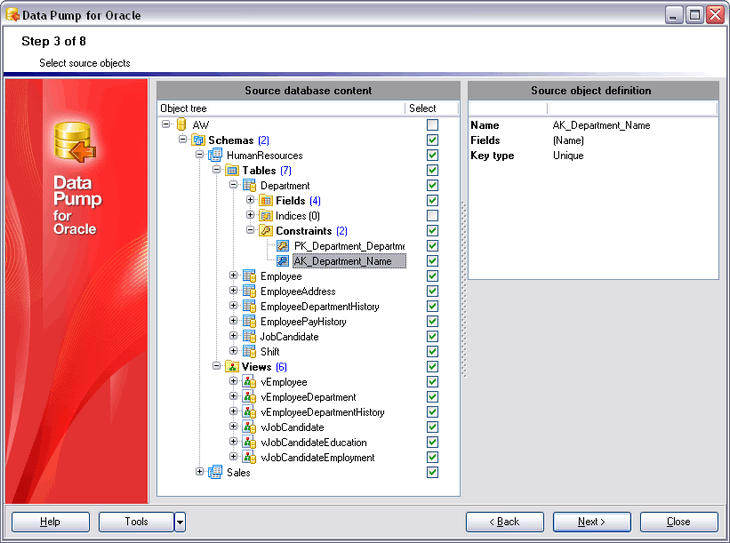
Task: Enable the Indices (0) checkbox
Action: click(x=433, y=216)
